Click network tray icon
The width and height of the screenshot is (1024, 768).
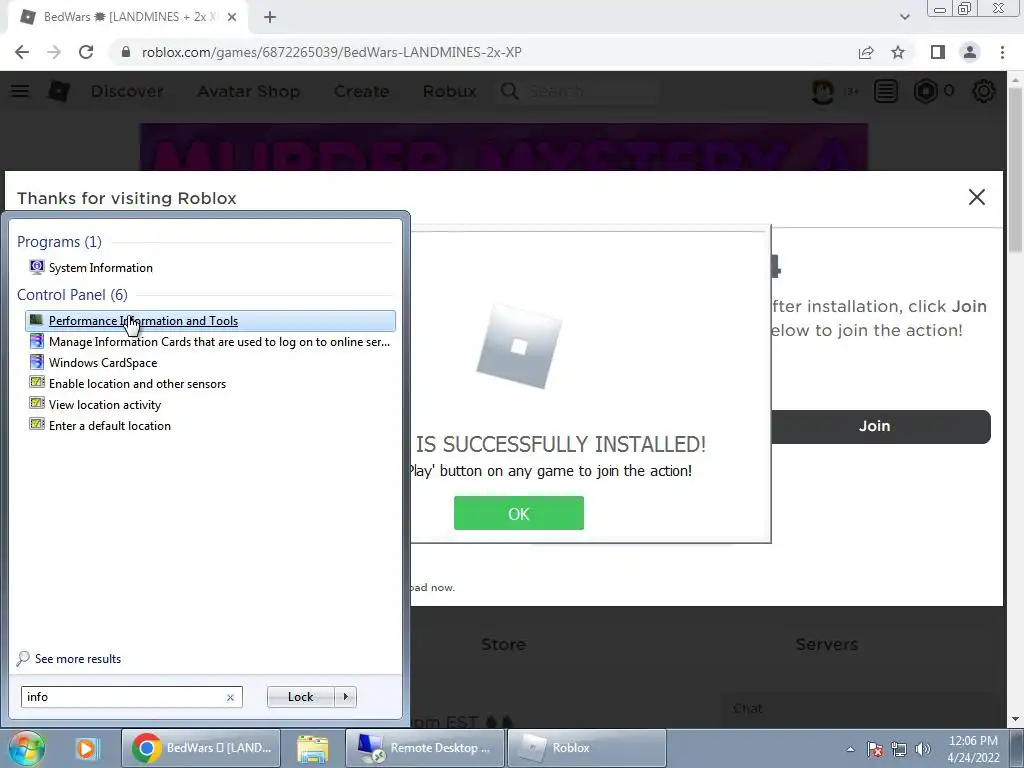(x=899, y=749)
